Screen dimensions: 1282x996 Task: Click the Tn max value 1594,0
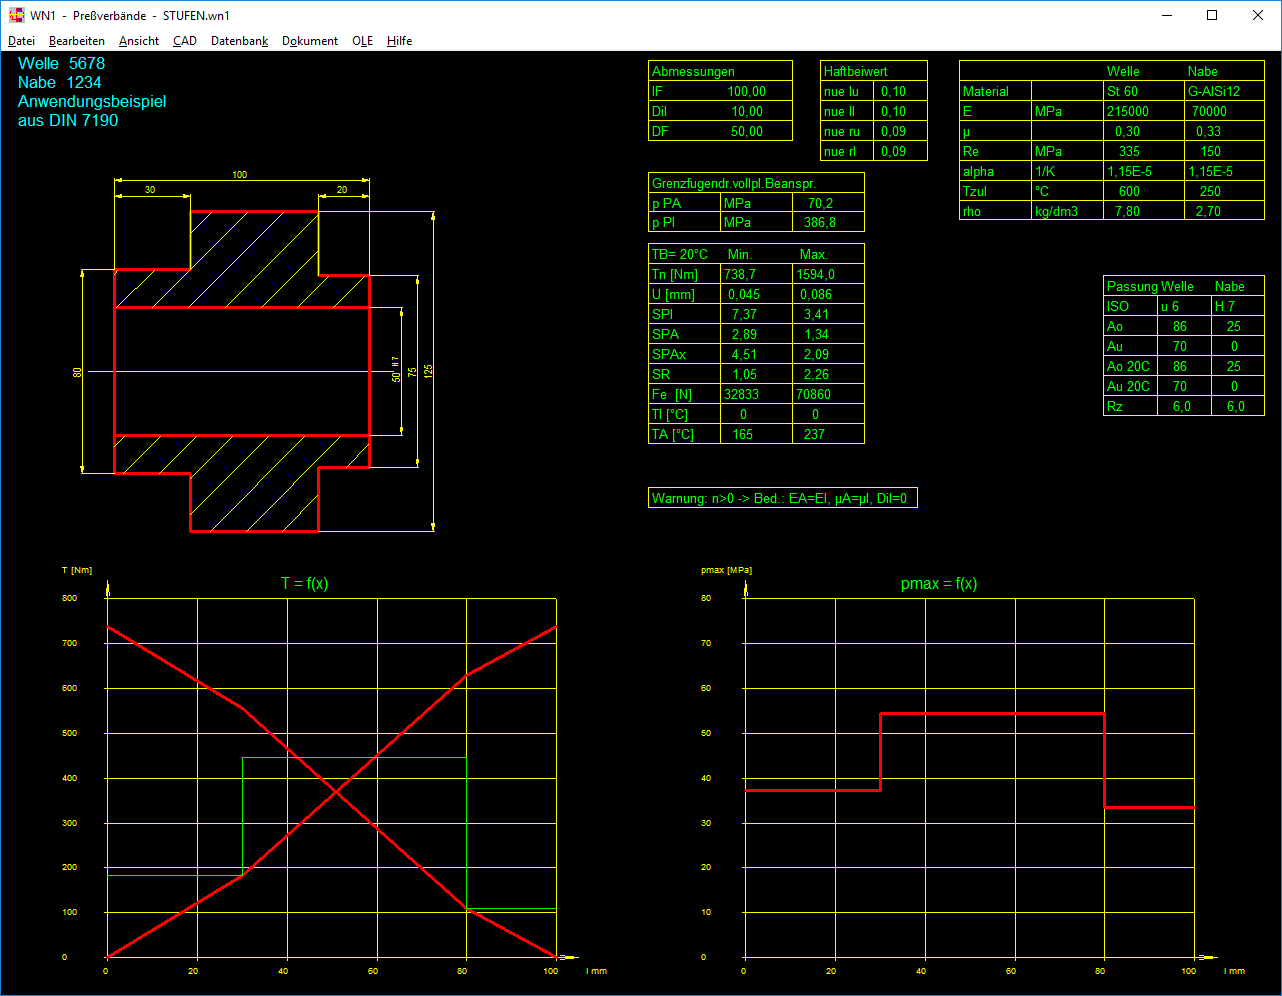click(x=816, y=274)
